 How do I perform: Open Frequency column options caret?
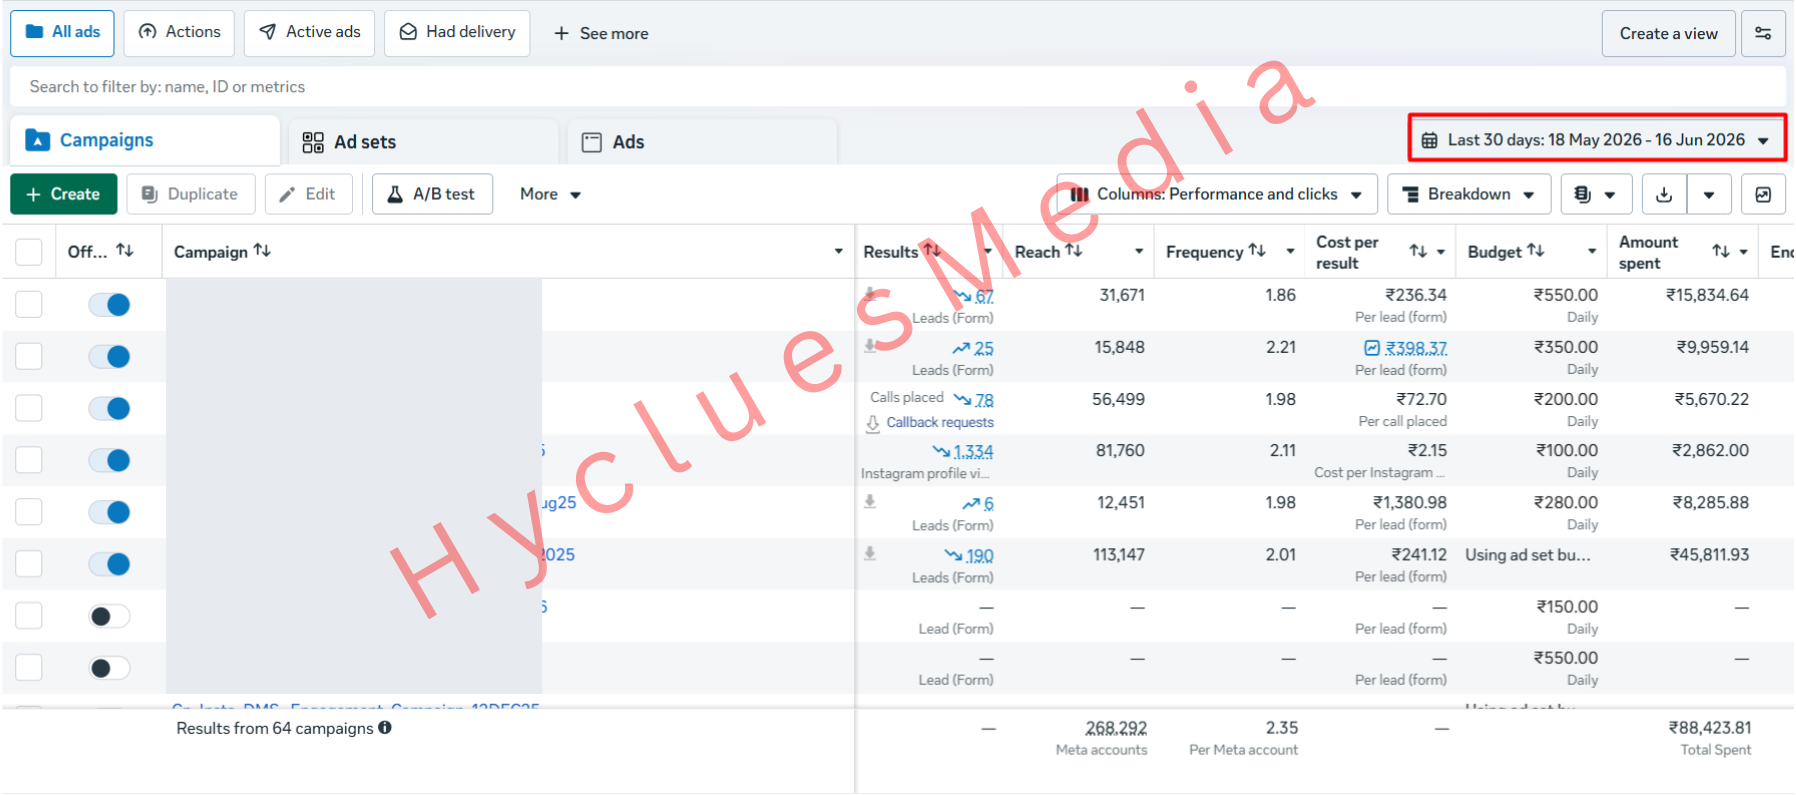tap(1290, 251)
